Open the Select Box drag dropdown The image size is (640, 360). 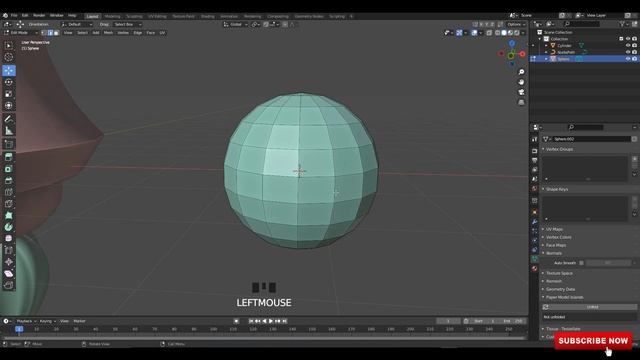click(127, 24)
